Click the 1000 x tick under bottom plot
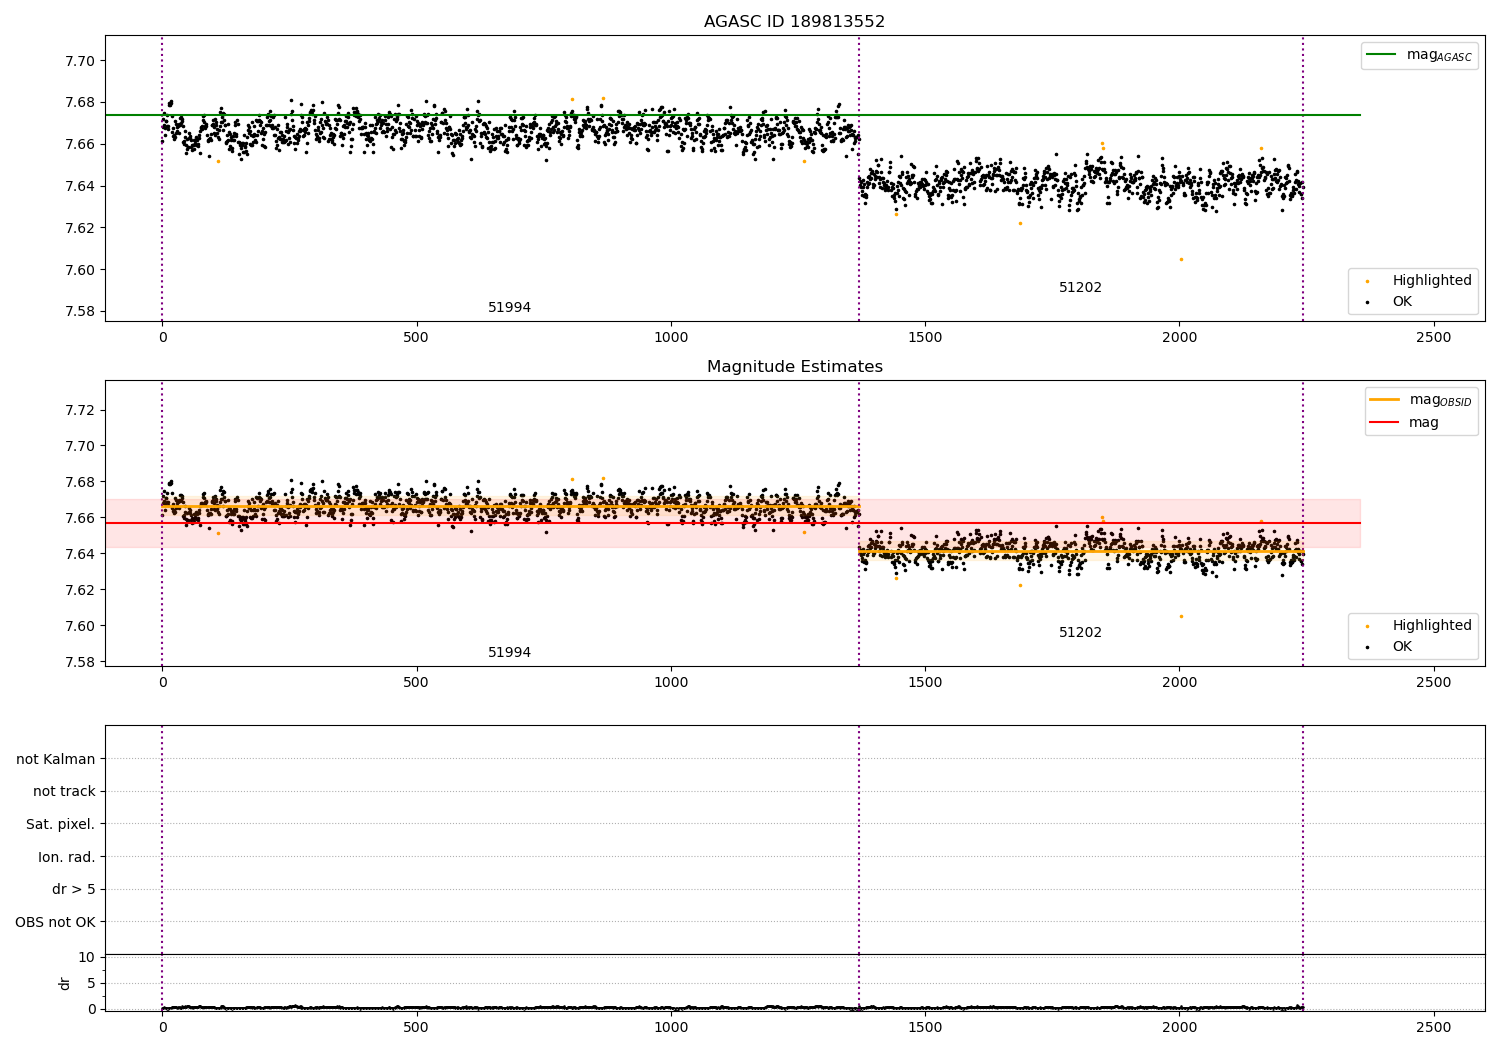The image size is (1500, 1050). (x=671, y=1027)
